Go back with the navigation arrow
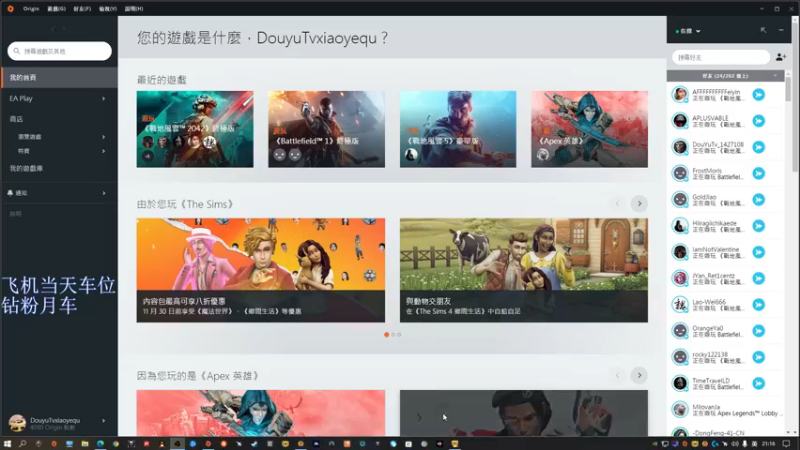Screen dimensions: 800x450 click(53, 29)
